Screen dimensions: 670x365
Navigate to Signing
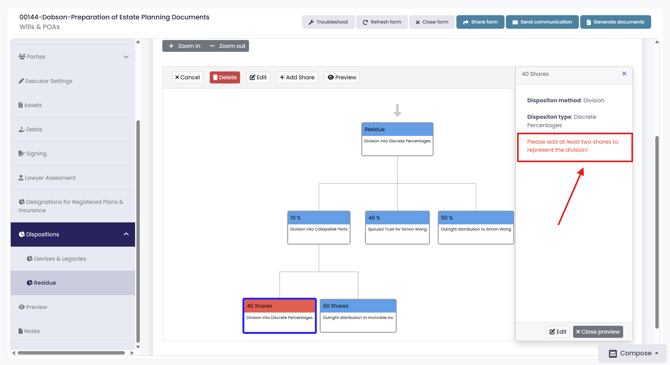(x=73, y=153)
